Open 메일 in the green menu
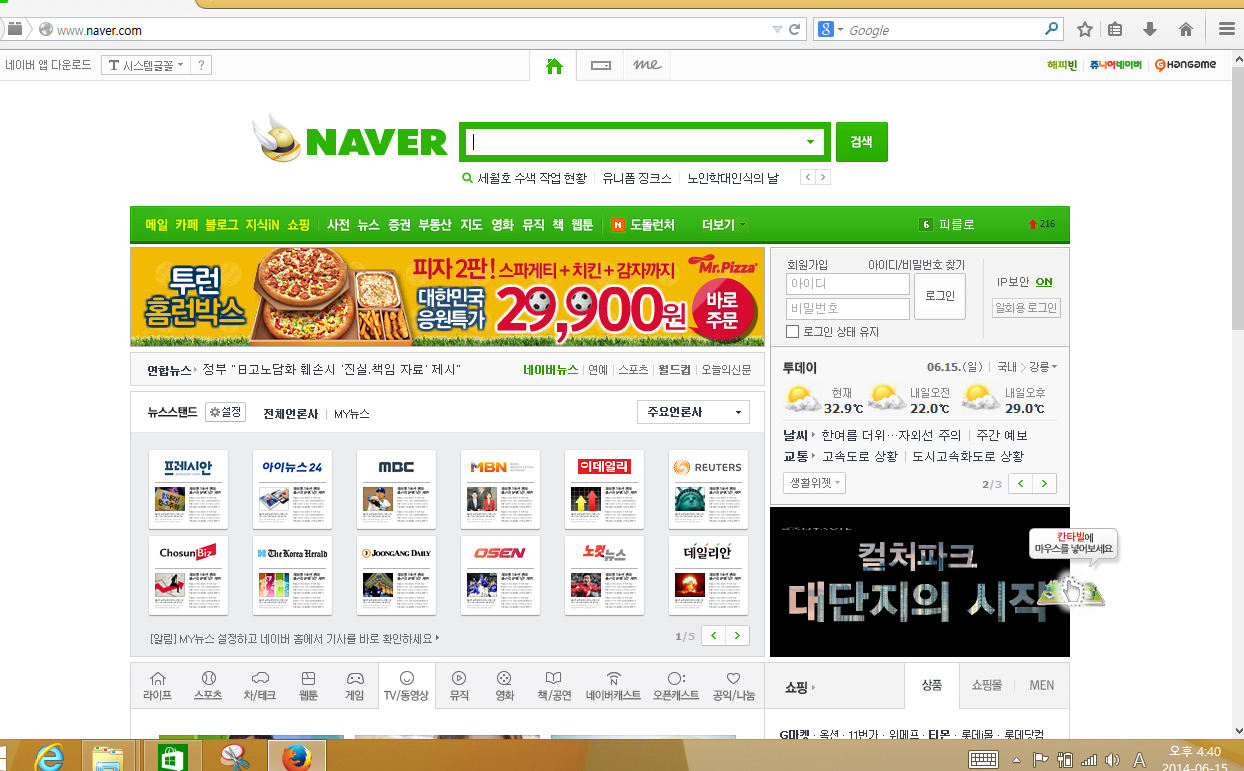1244x771 pixels. click(x=157, y=225)
